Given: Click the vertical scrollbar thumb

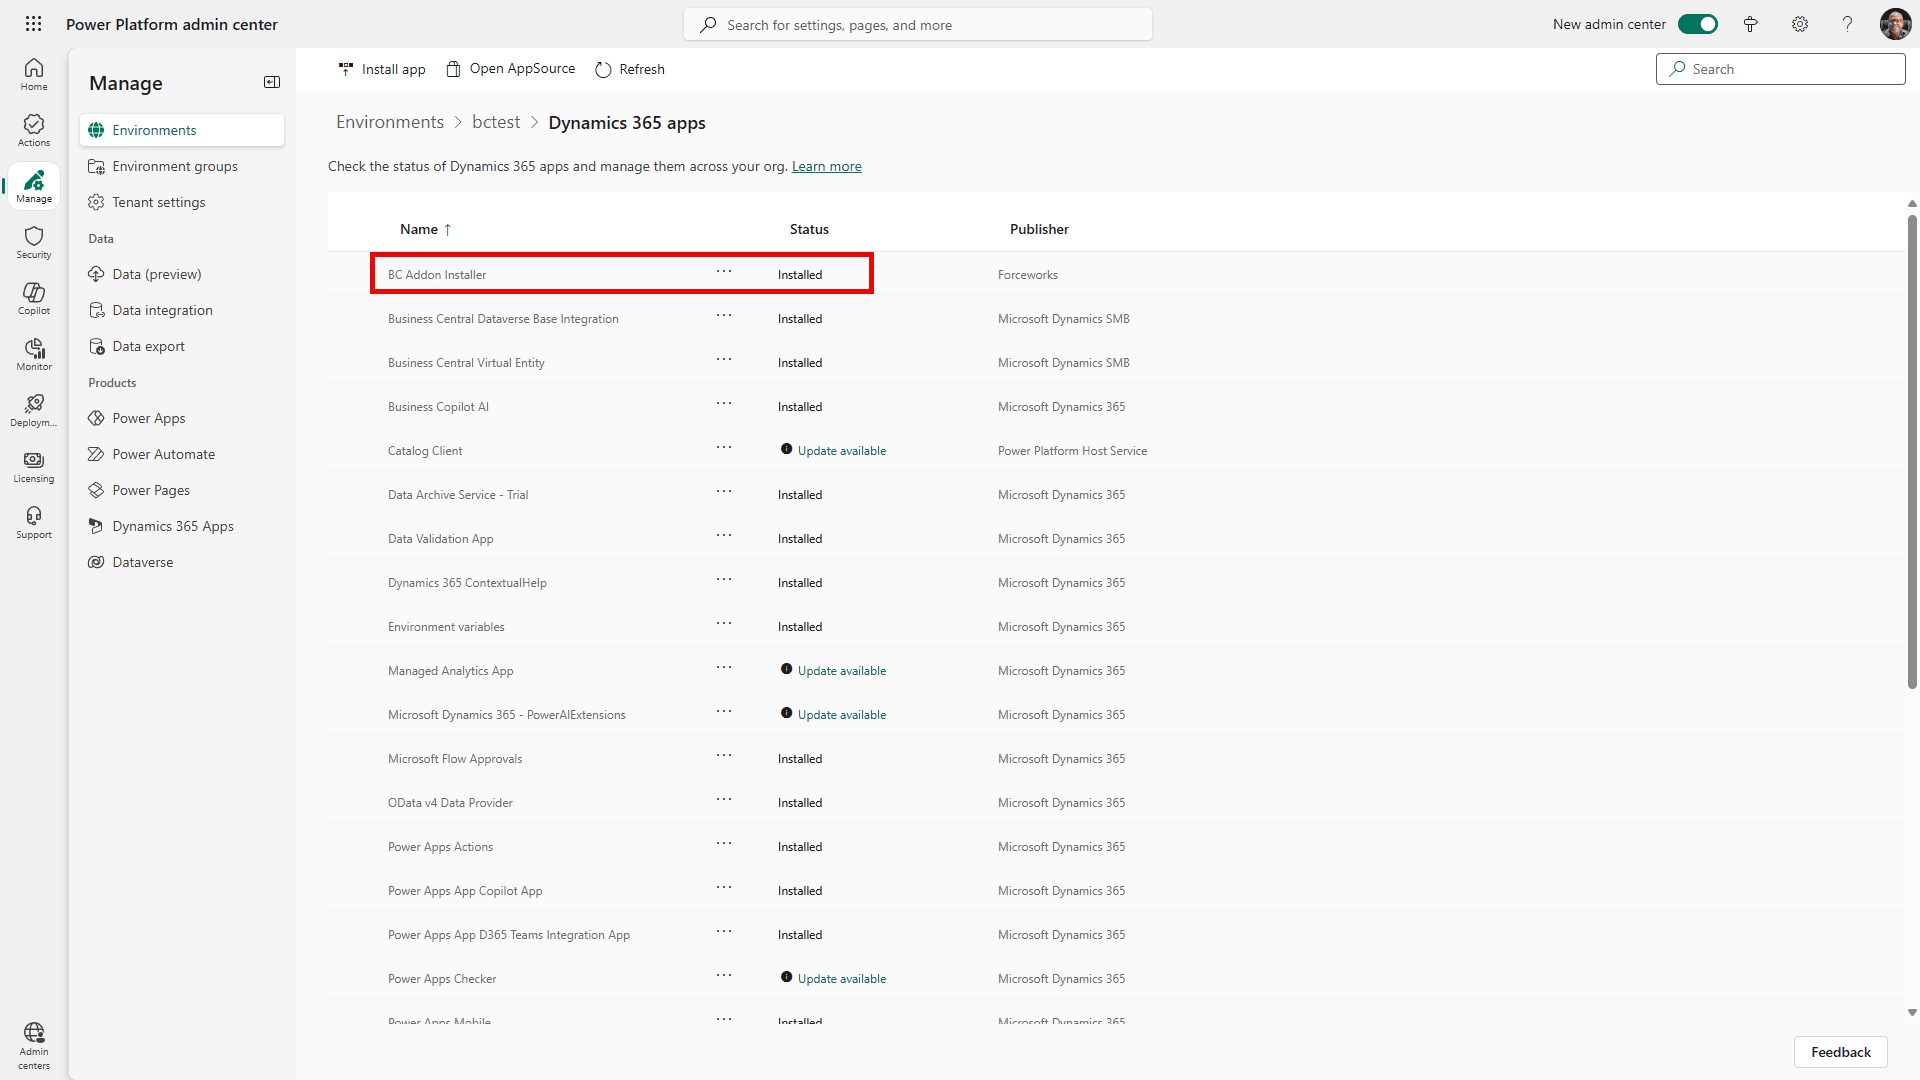Looking at the screenshot, I should coord(1912,450).
